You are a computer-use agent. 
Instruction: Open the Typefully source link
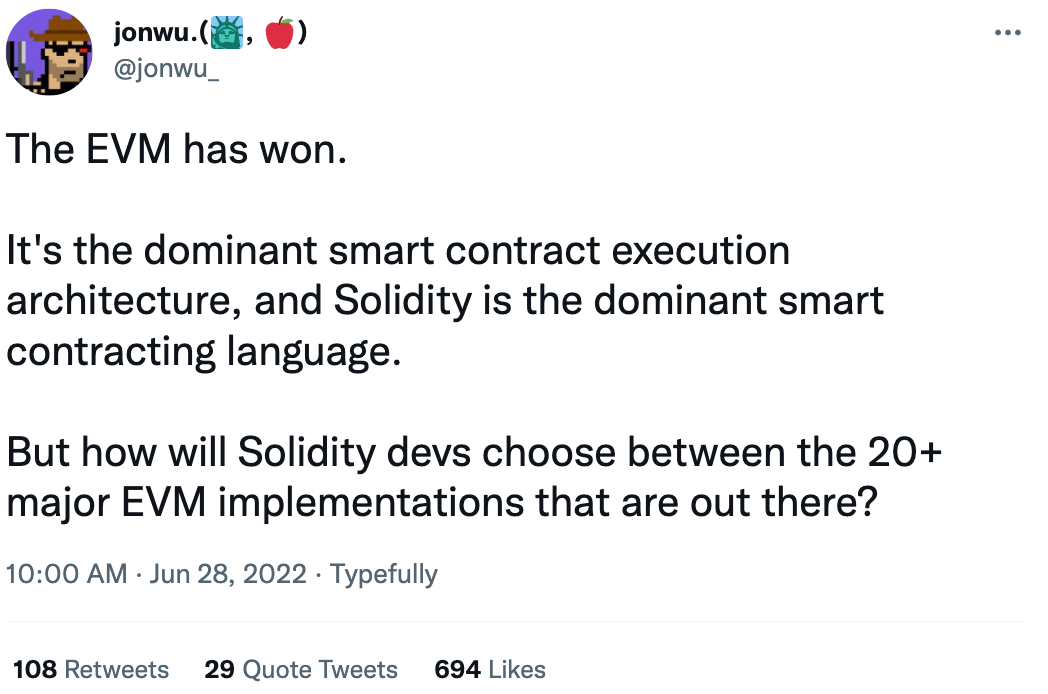[384, 574]
